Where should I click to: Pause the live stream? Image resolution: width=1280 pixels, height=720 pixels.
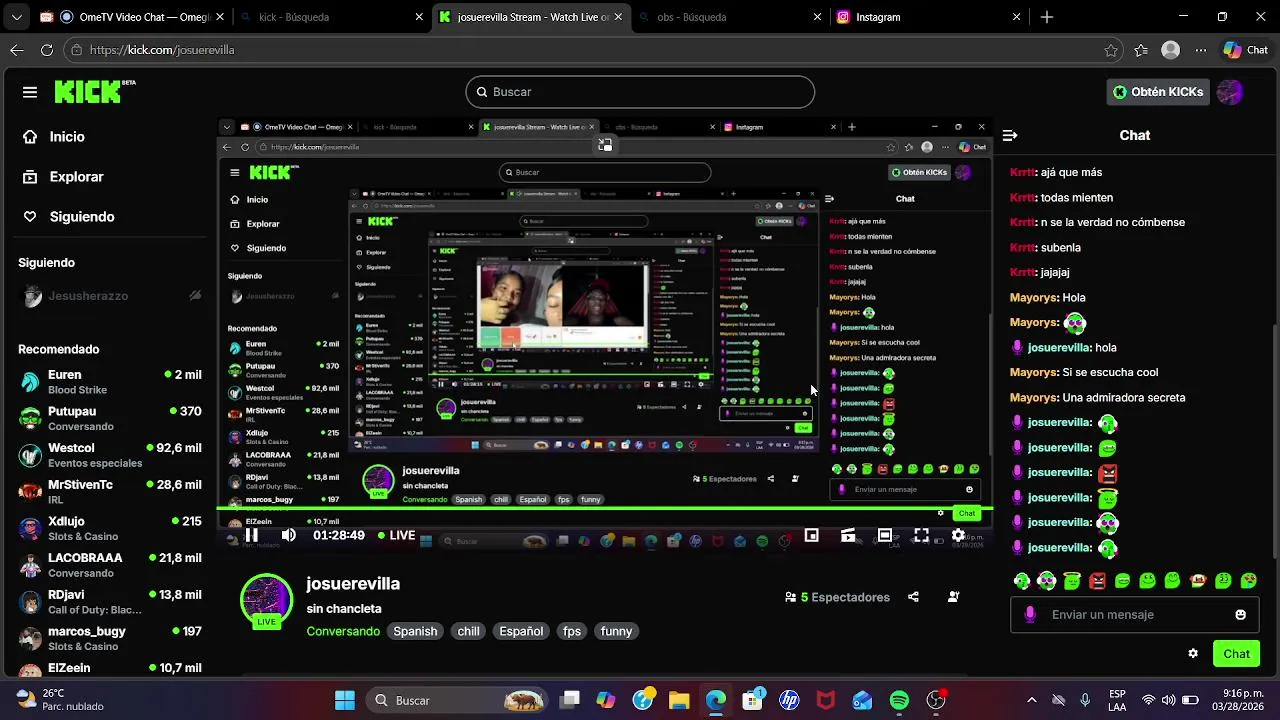(252, 535)
